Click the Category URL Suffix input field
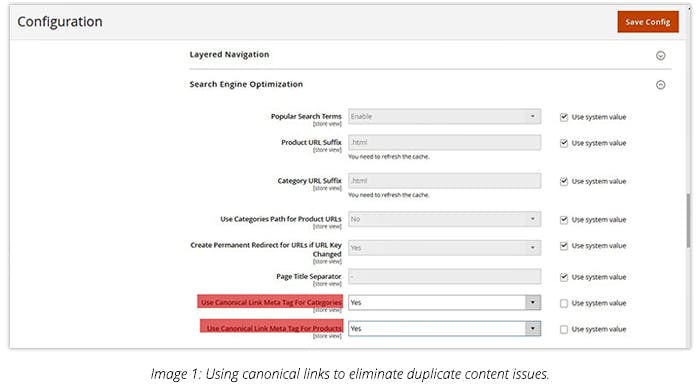Viewport: 700px width, 390px height. point(445,181)
